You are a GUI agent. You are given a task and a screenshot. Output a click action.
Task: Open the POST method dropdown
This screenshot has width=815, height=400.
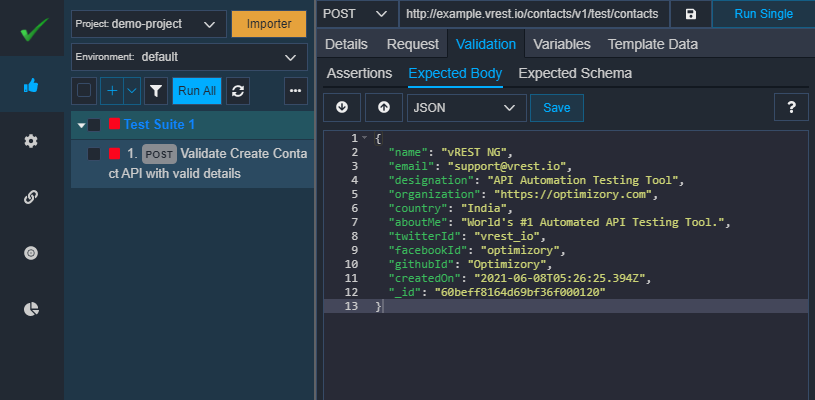pos(357,14)
